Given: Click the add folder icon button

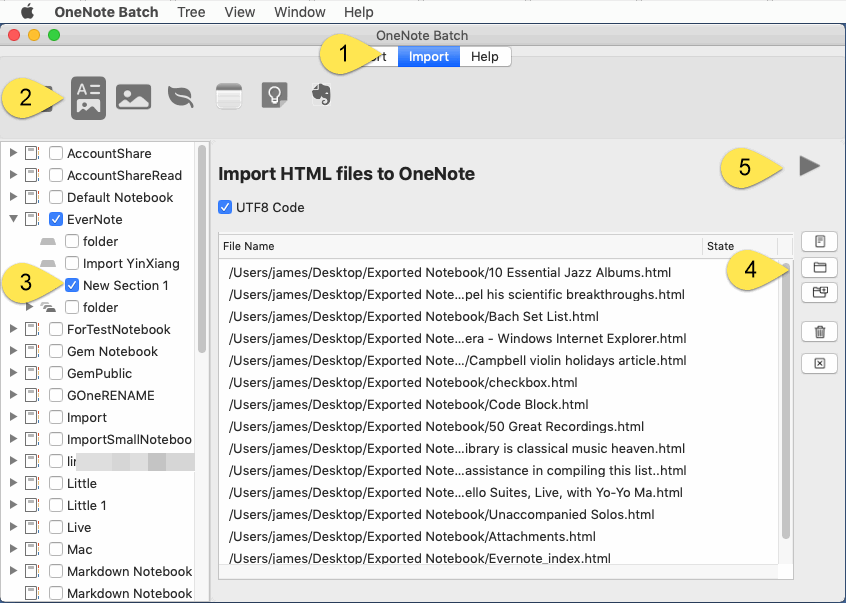Looking at the screenshot, I should [820, 267].
